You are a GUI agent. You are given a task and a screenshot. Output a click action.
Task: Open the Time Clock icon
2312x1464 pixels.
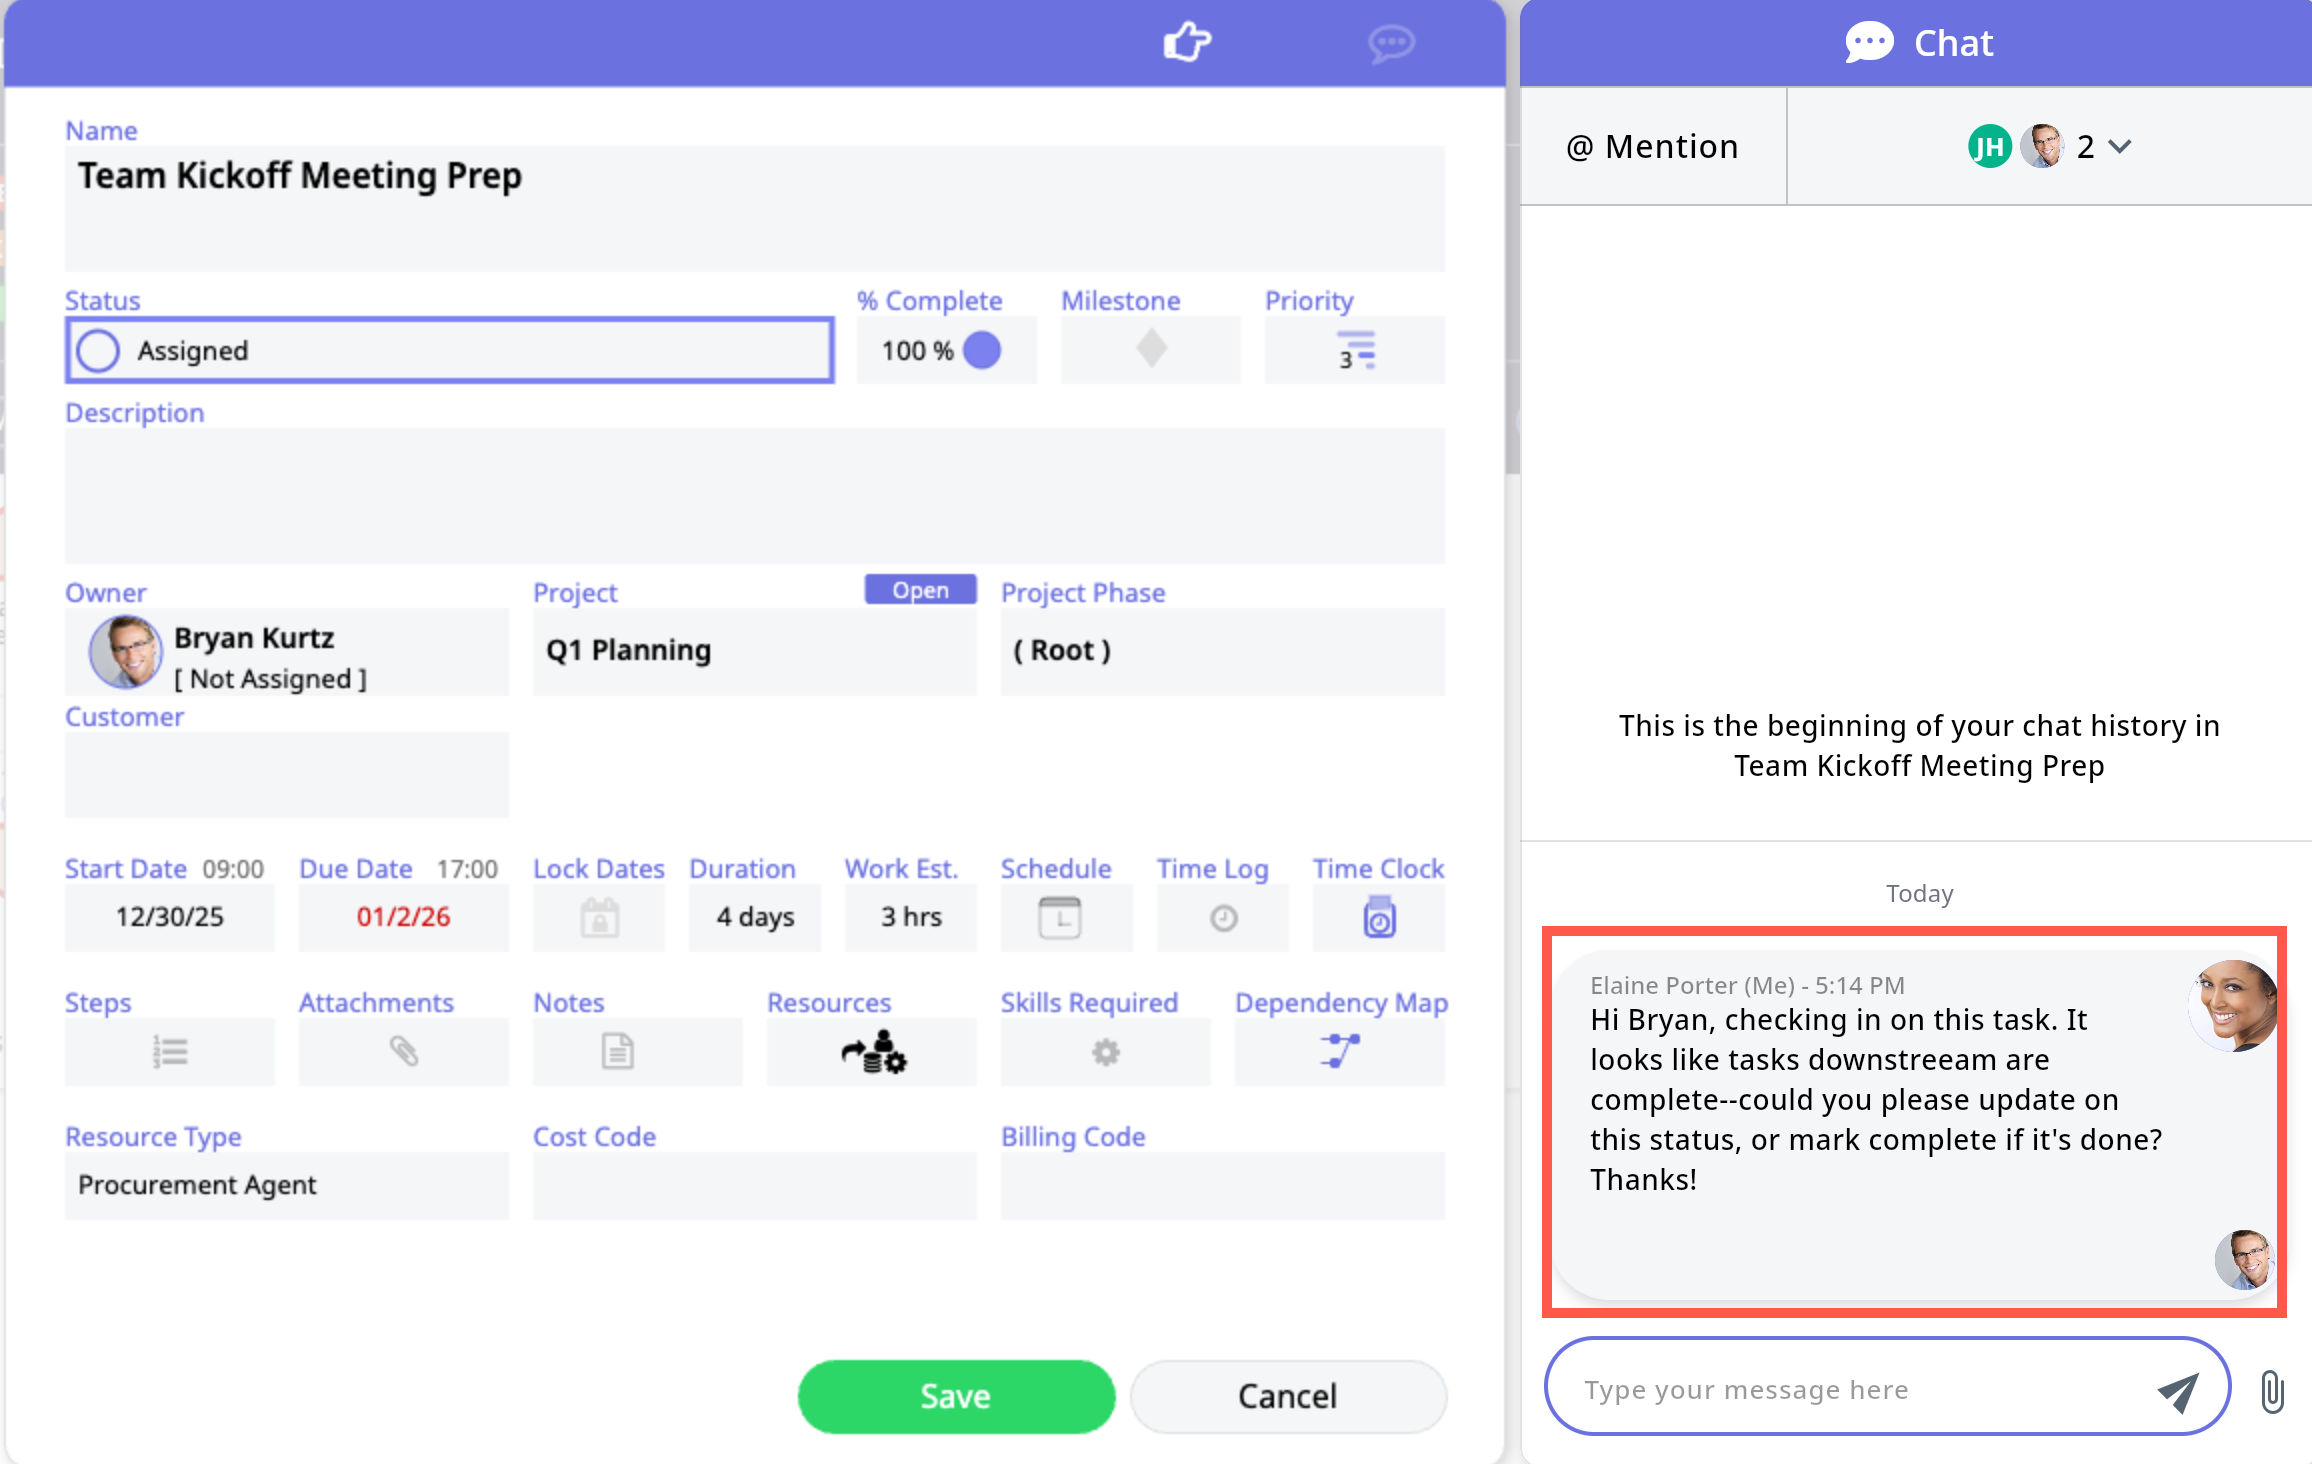pyautogui.click(x=1379, y=918)
